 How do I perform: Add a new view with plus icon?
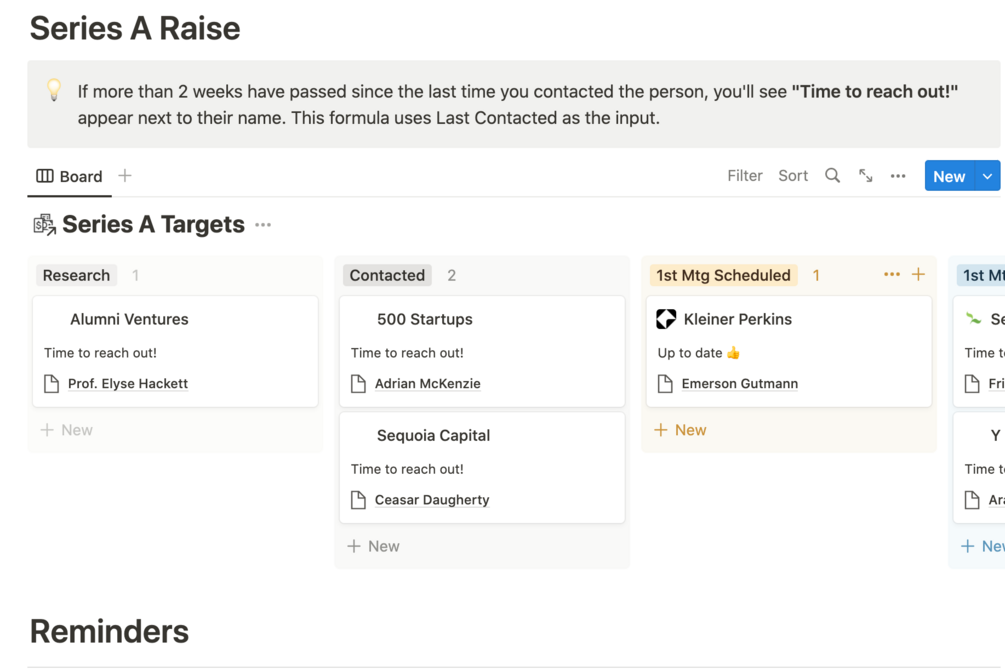tap(125, 176)
